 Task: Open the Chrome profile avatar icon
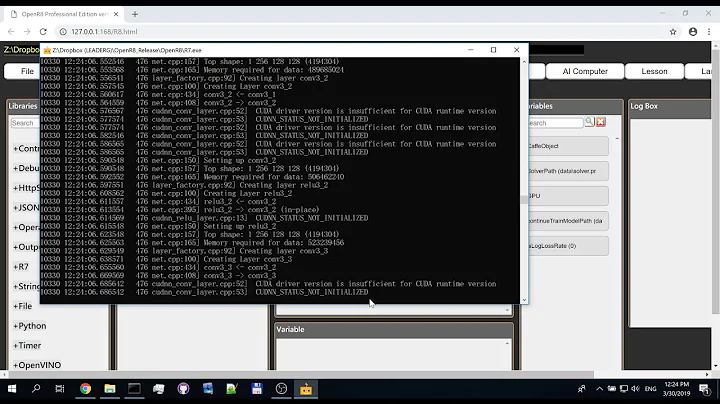[x=693, y=32]
